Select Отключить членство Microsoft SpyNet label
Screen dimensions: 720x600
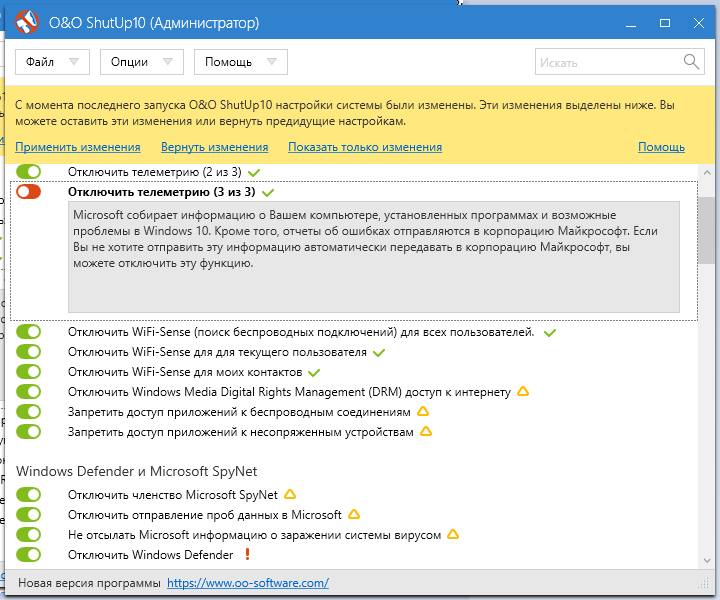173,495
